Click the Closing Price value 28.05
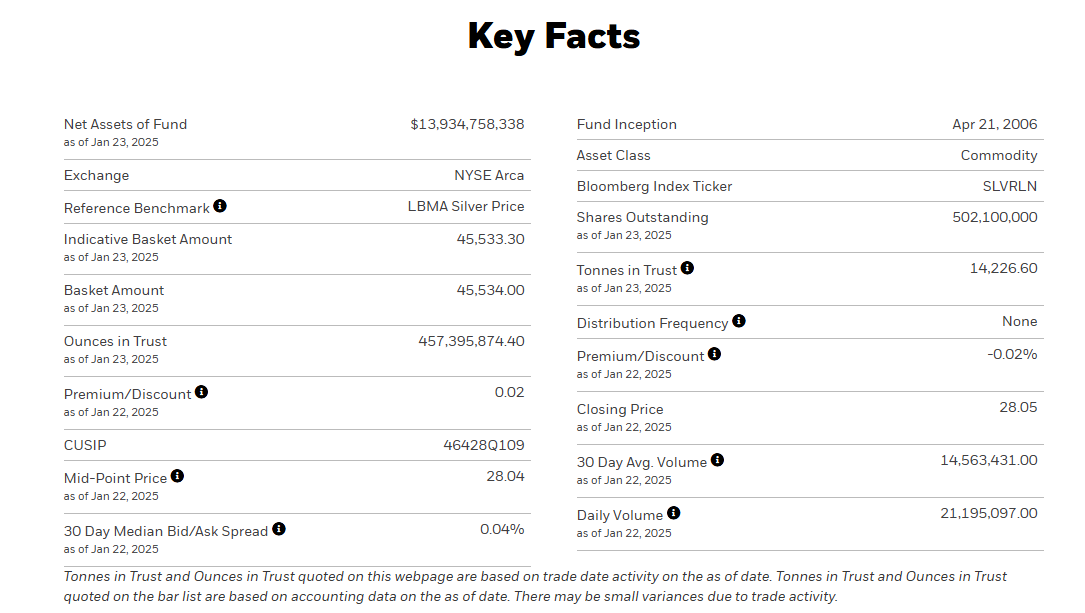1085x613 pixels. pyautogui.click(x=1020, y=407)
